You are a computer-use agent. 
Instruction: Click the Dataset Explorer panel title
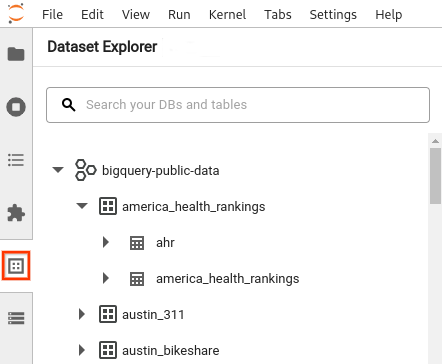click(x=102, y=47)
